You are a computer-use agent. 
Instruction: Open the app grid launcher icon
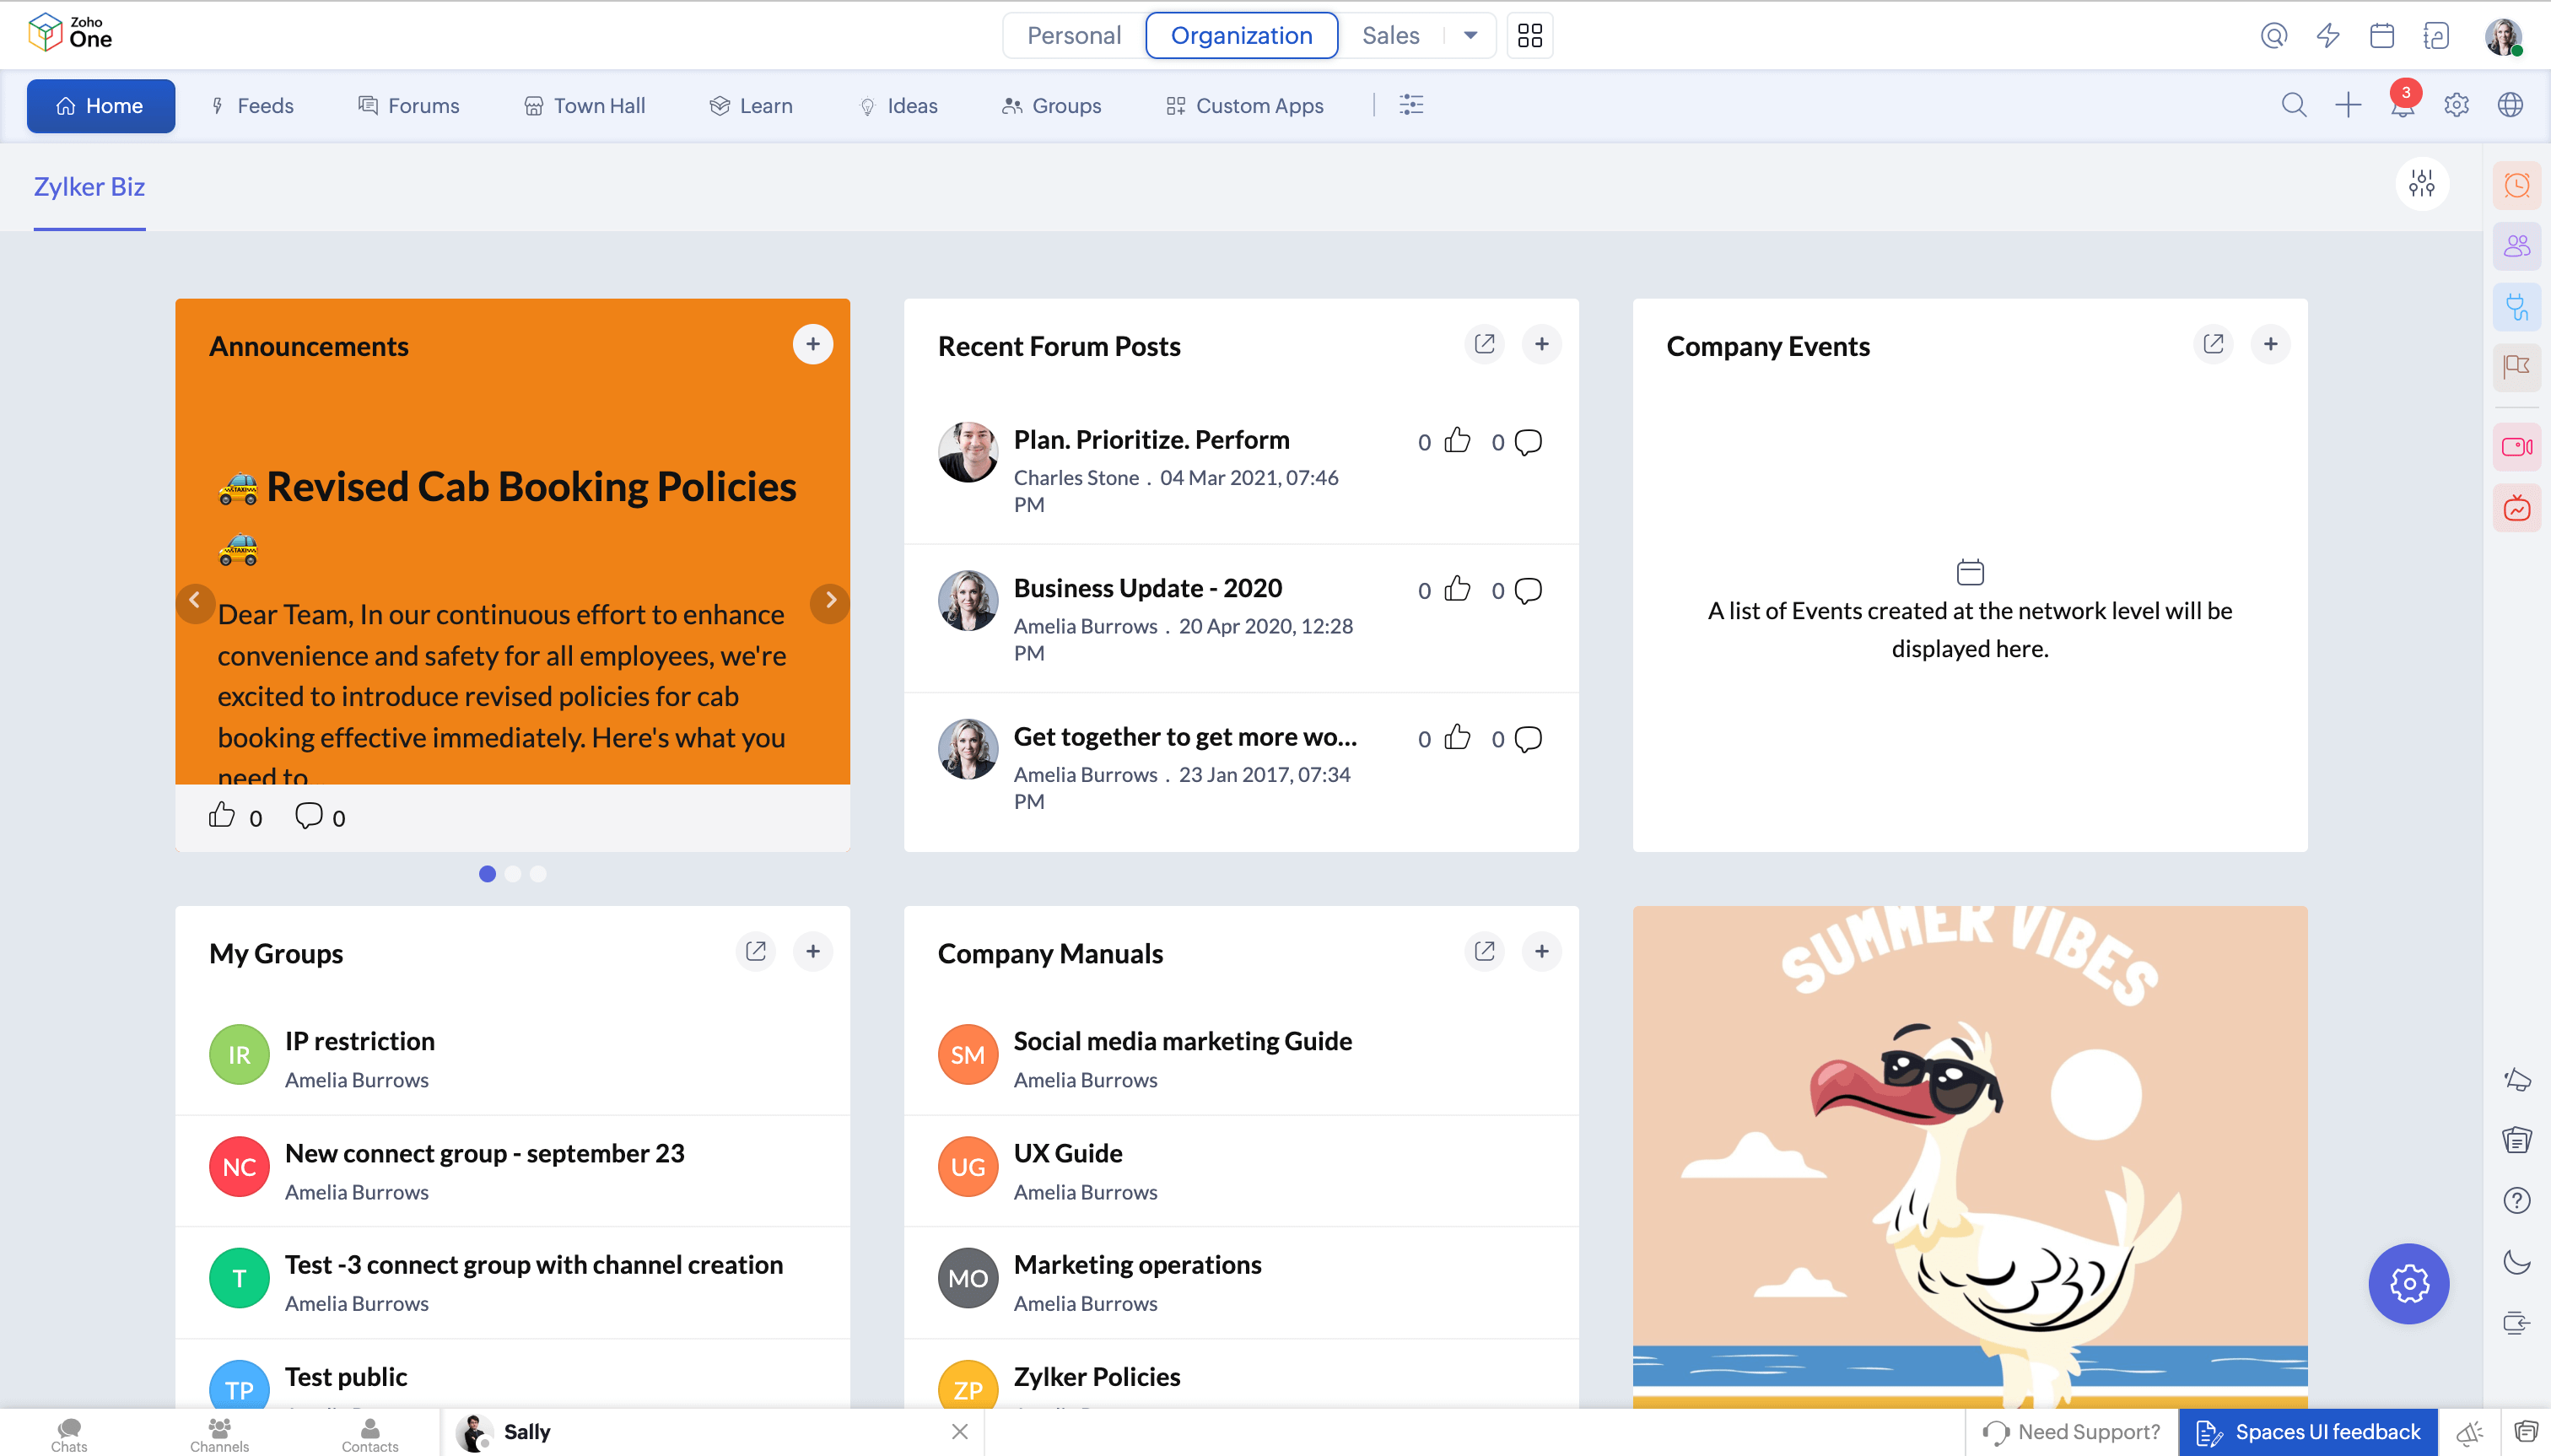(x=1529, y=36)
